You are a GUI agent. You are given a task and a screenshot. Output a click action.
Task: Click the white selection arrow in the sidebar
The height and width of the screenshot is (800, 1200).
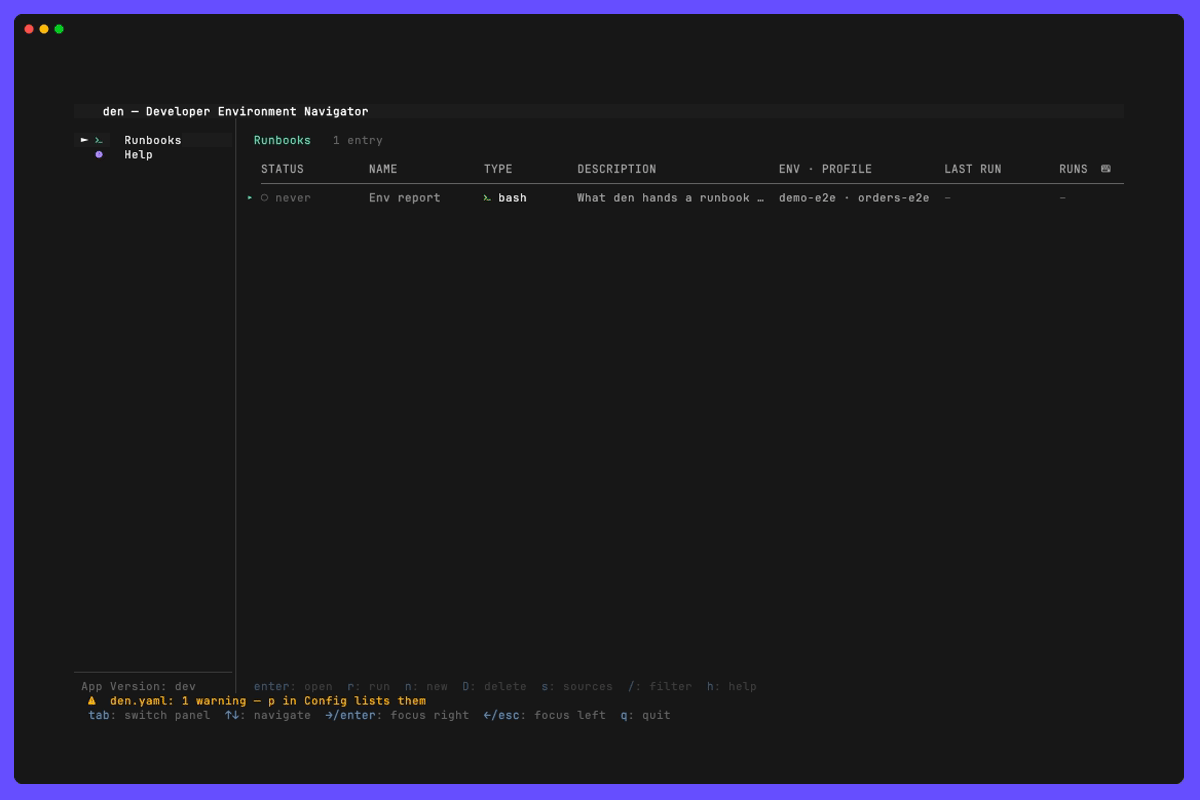84,140
